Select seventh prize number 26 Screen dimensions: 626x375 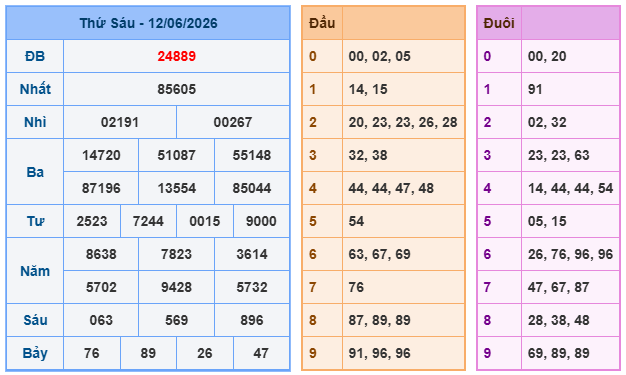pyautogui.click(x=205, y=353)
